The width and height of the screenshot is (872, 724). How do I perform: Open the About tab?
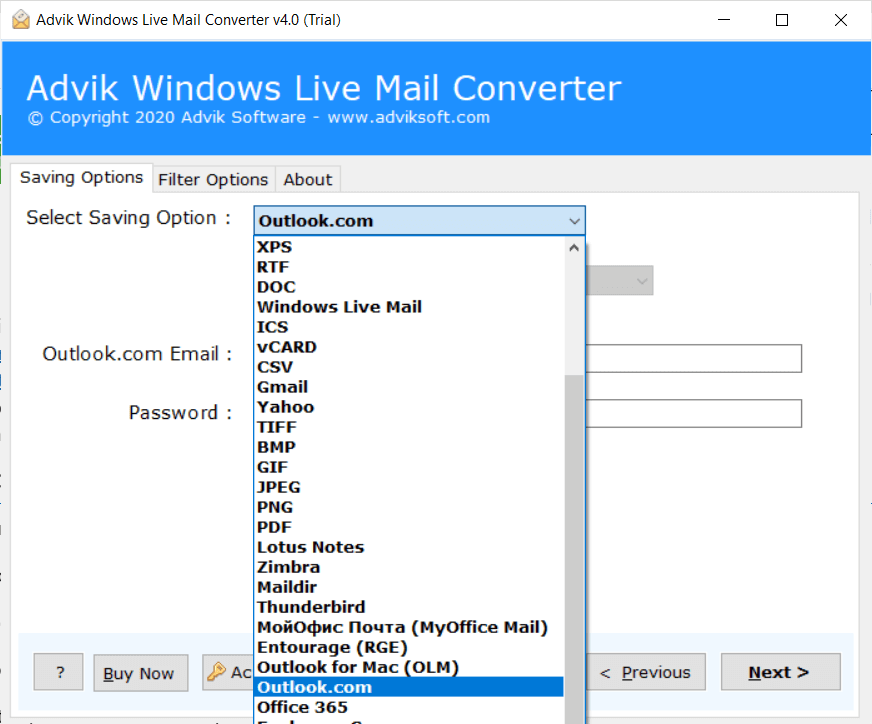click(308, 180)
